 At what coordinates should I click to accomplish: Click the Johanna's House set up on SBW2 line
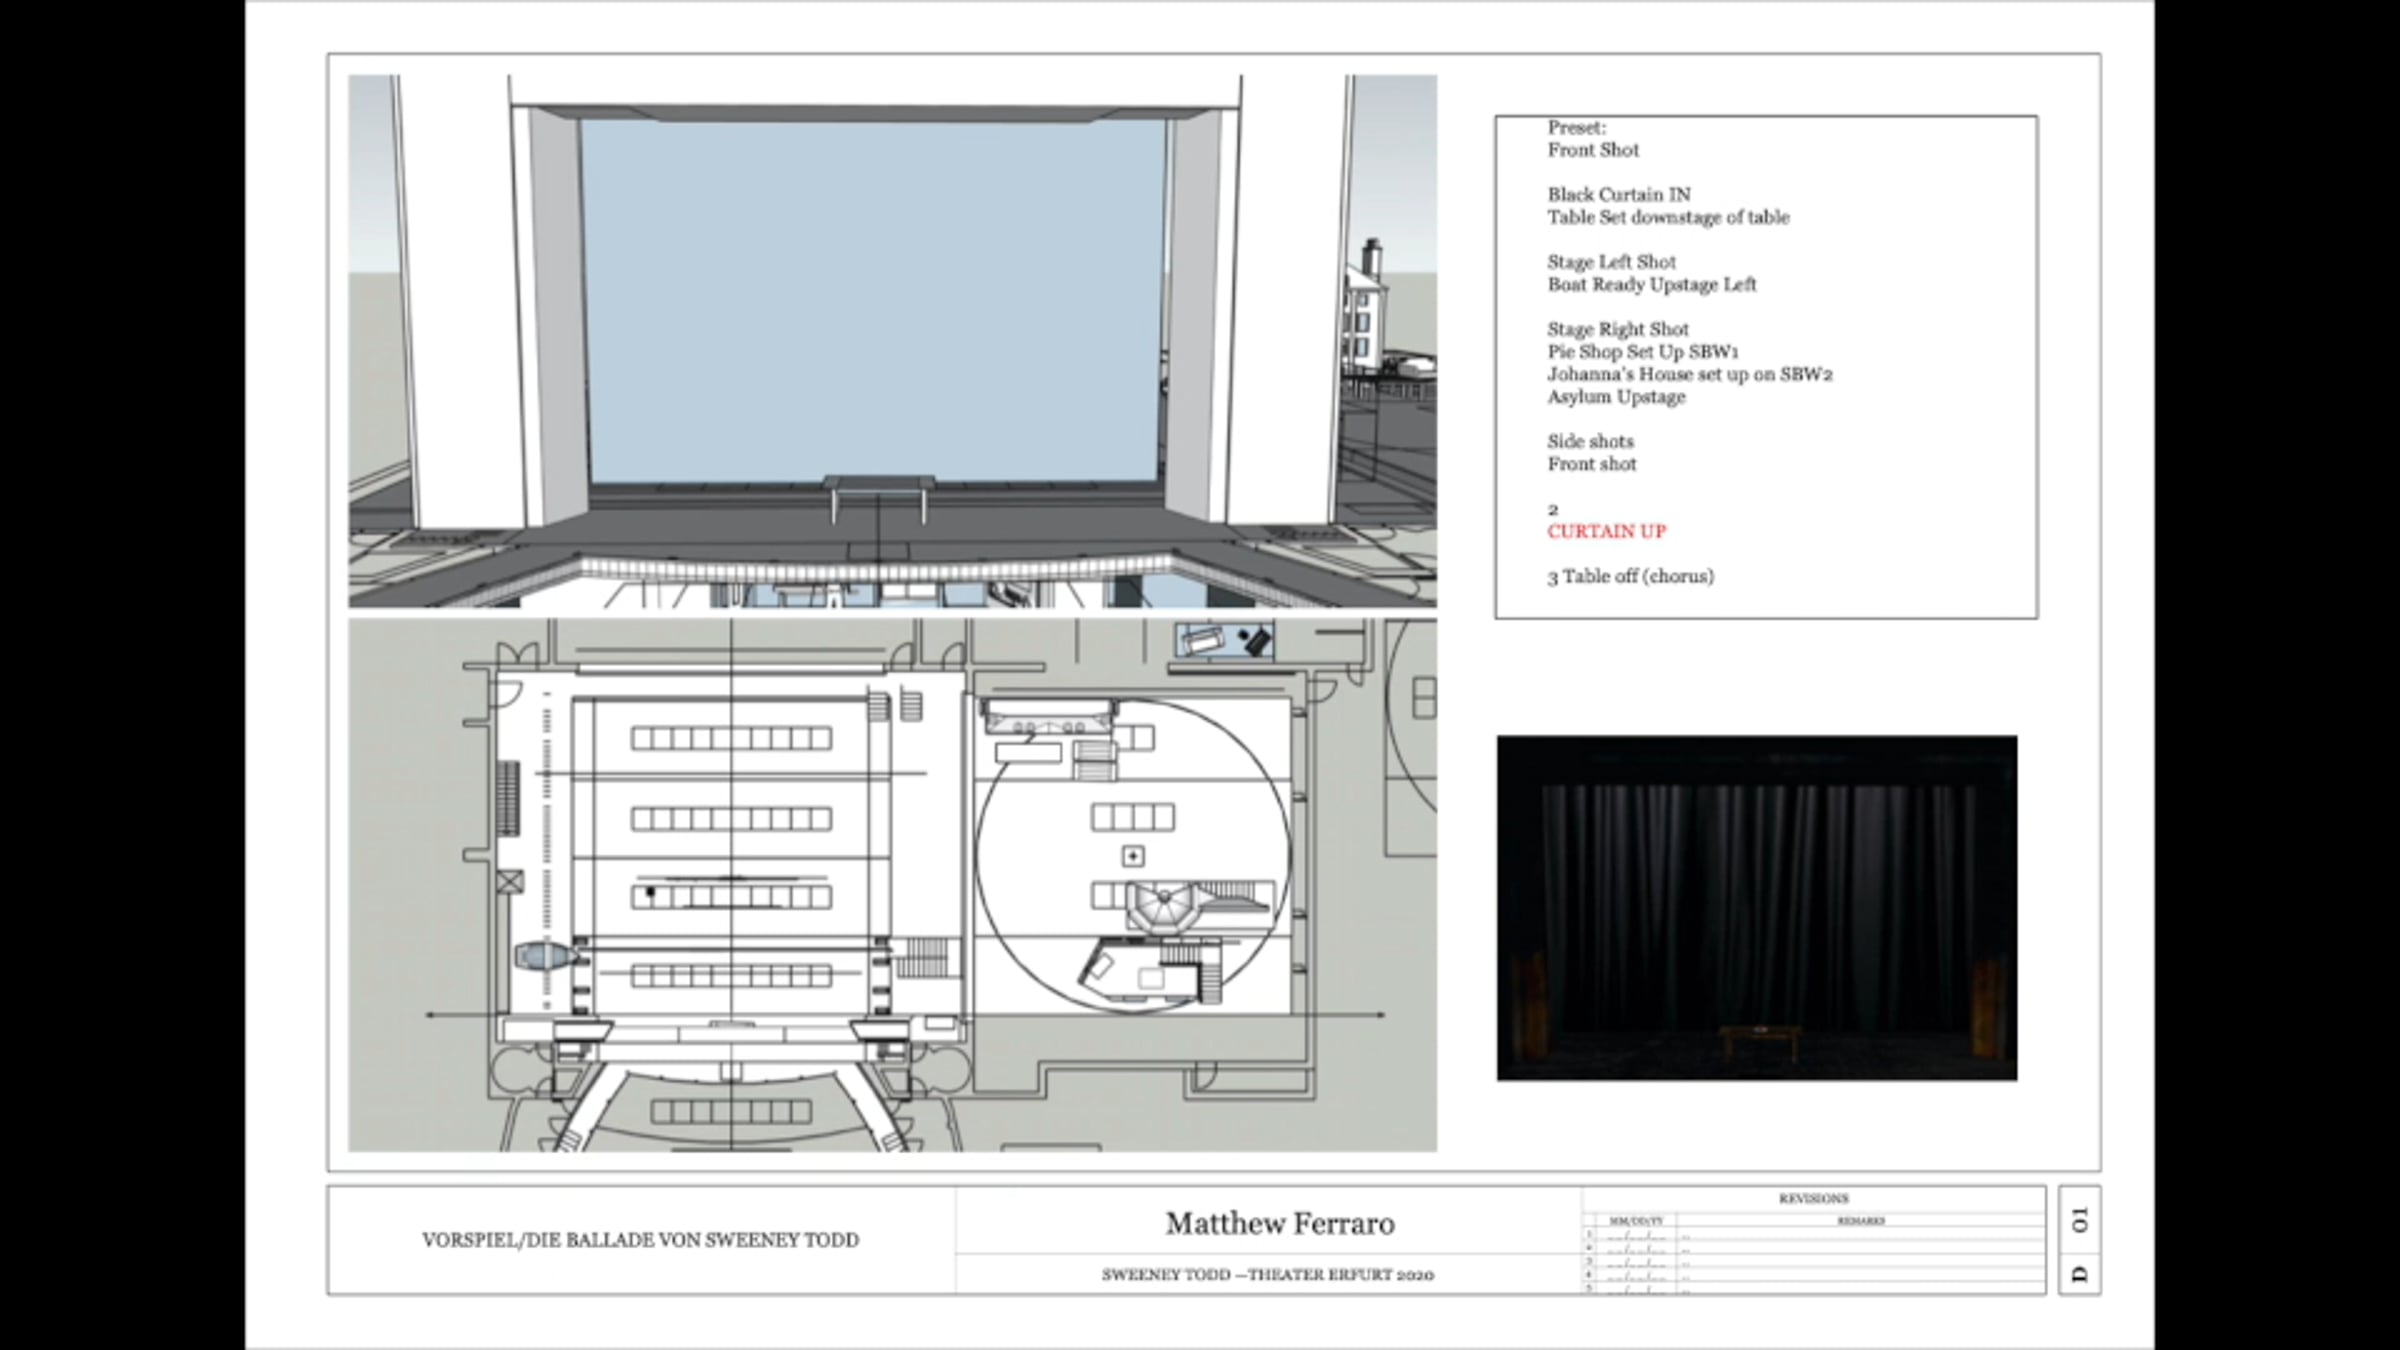[x=1689, y=375]
